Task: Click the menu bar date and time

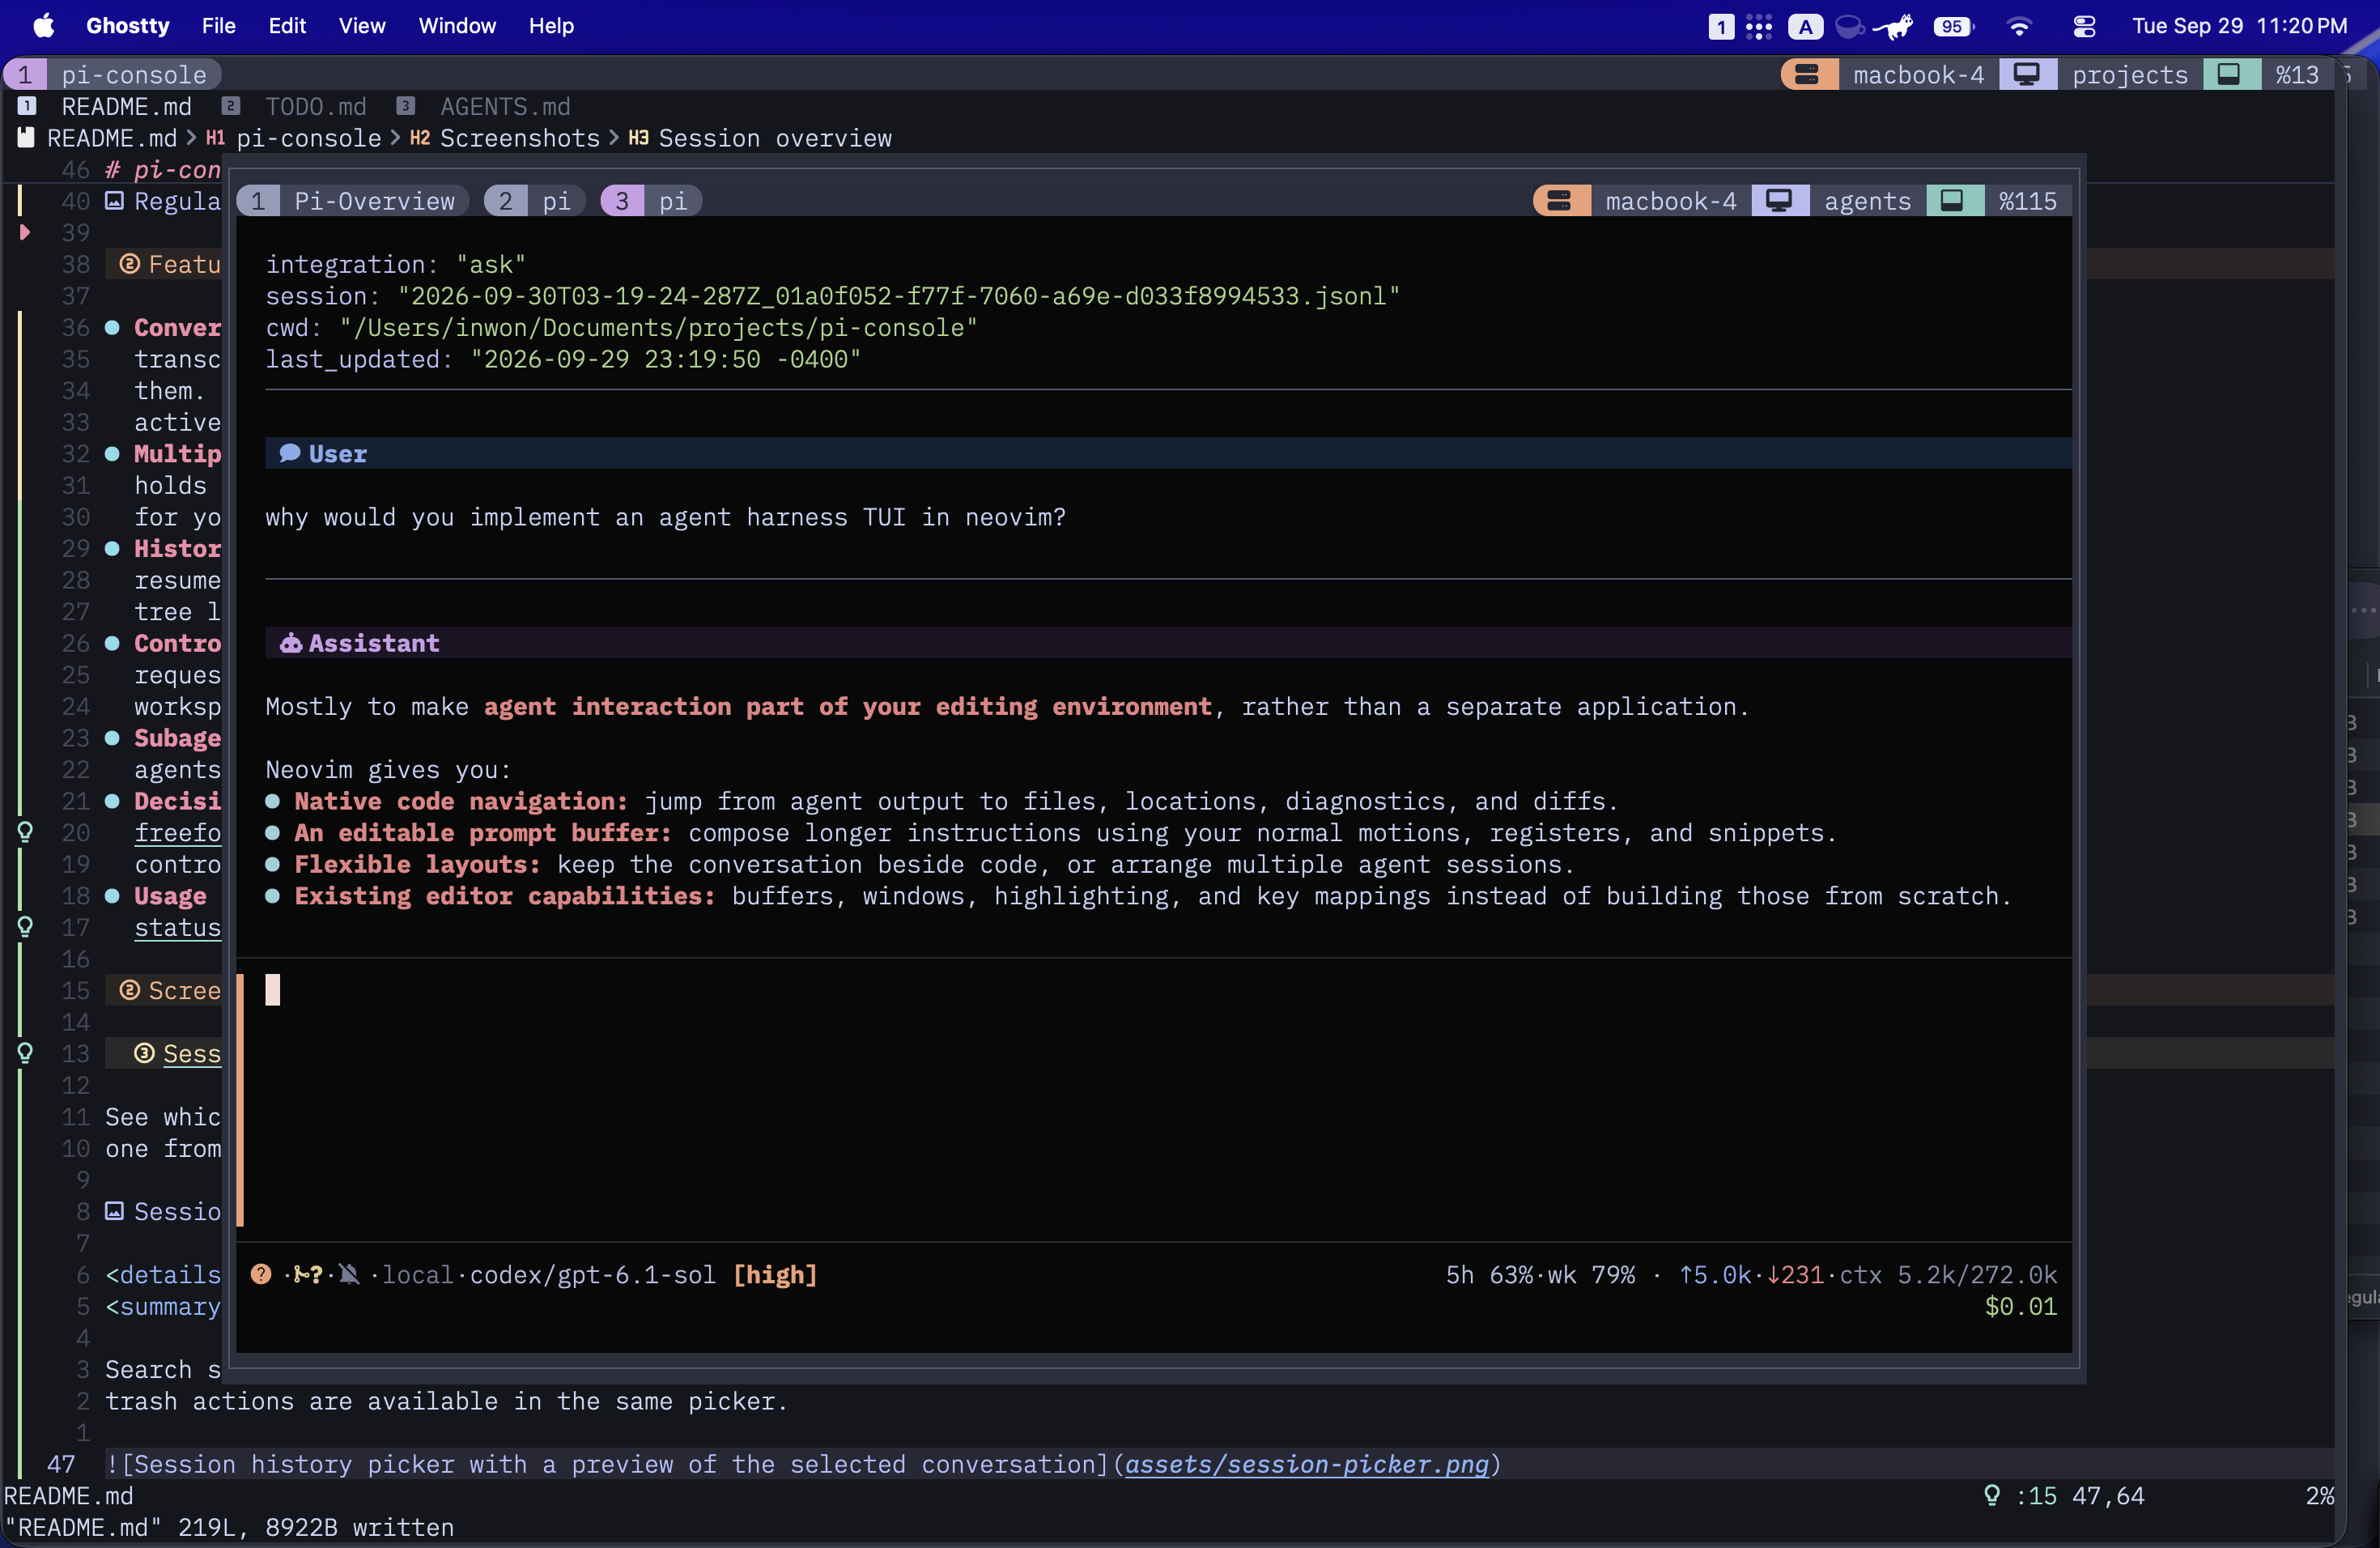Action: click(2239, 26)
